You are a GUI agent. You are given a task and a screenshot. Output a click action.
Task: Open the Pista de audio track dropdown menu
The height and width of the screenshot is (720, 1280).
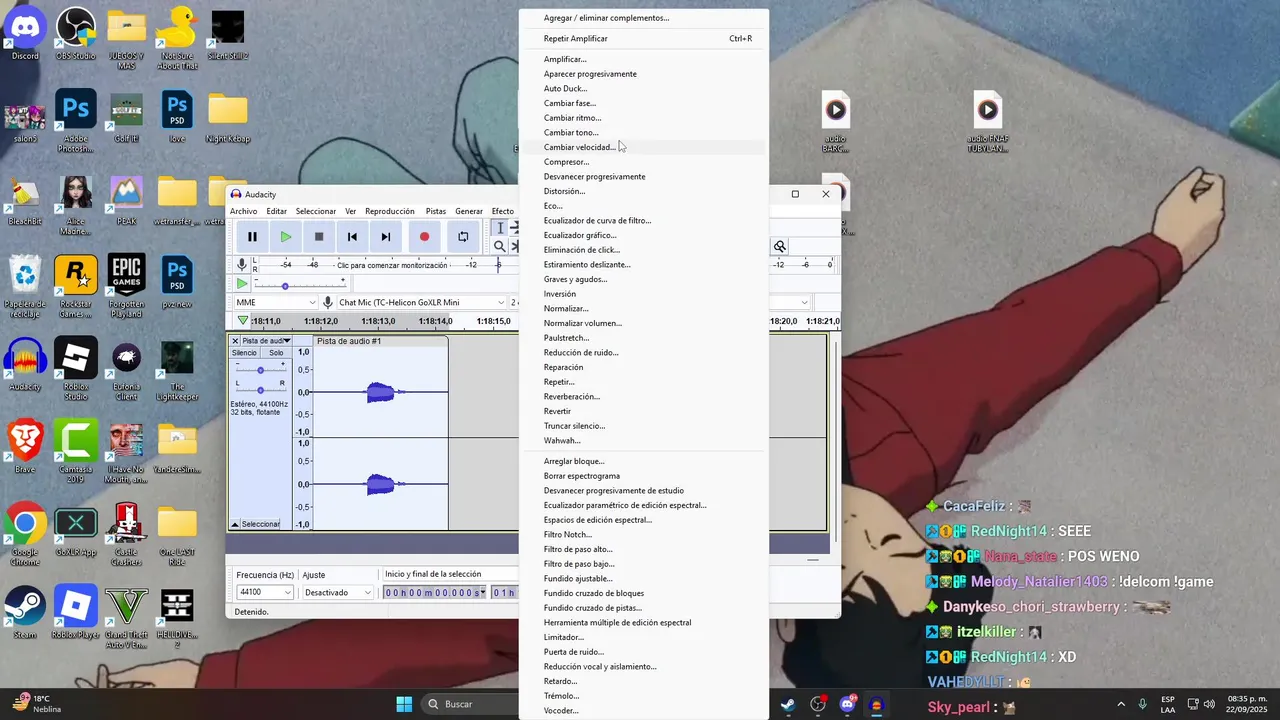[266, 341]
